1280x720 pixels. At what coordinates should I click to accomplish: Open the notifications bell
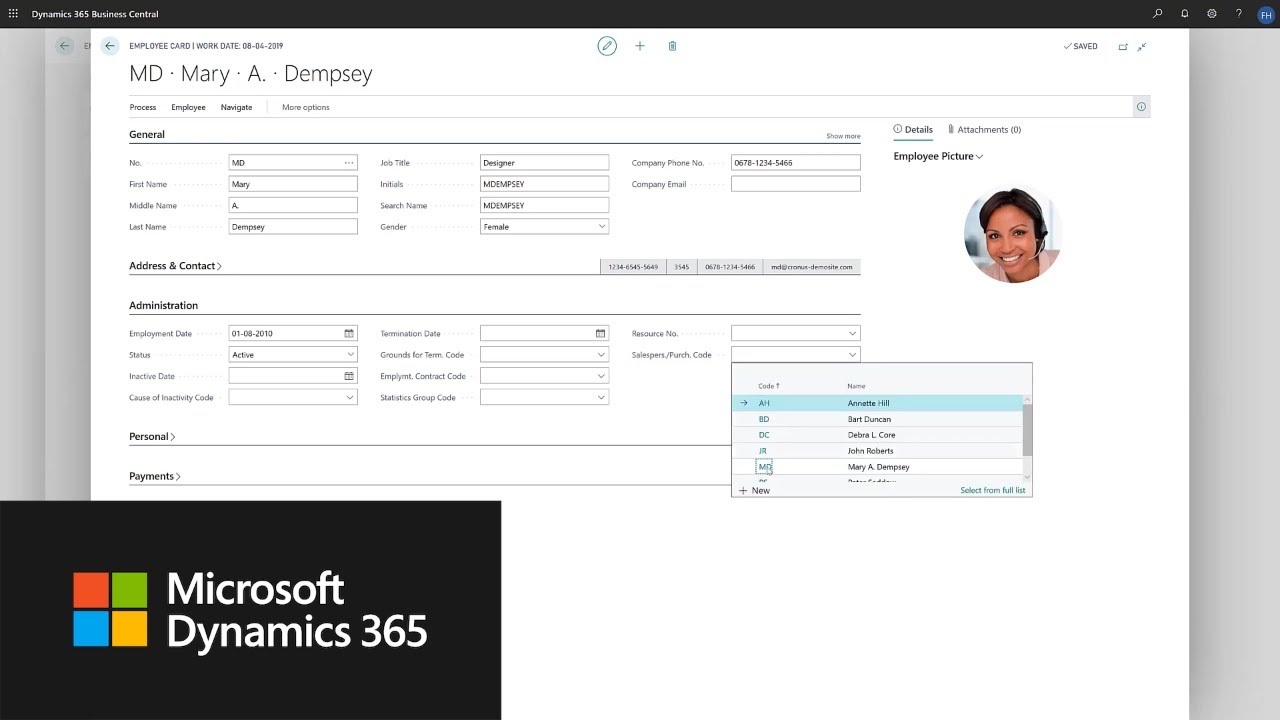pyautogui.click(x=1185, y=14)
